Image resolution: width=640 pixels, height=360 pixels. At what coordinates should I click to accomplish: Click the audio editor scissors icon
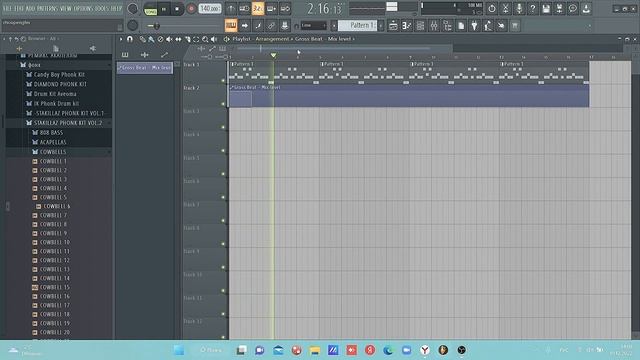click(505, 8)
